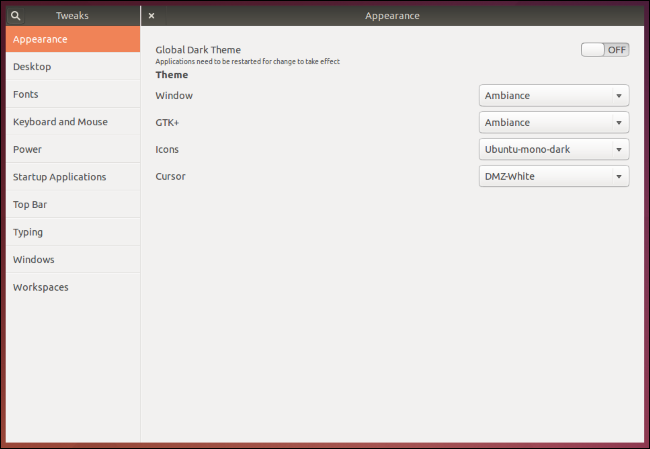Open the GTK+ theme dropdown

pos(554,122)
